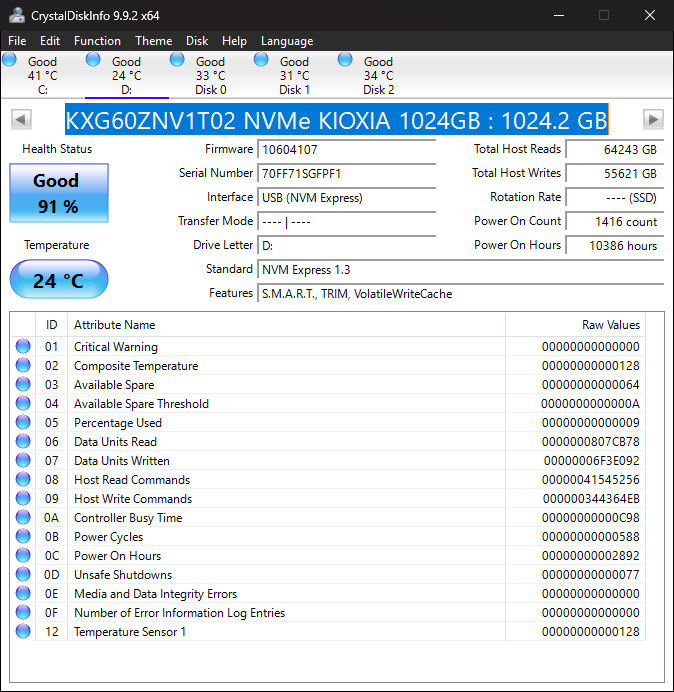Click the KXG60ZNV1T02 NVMe KIOXIA disk title

[337, 119]
